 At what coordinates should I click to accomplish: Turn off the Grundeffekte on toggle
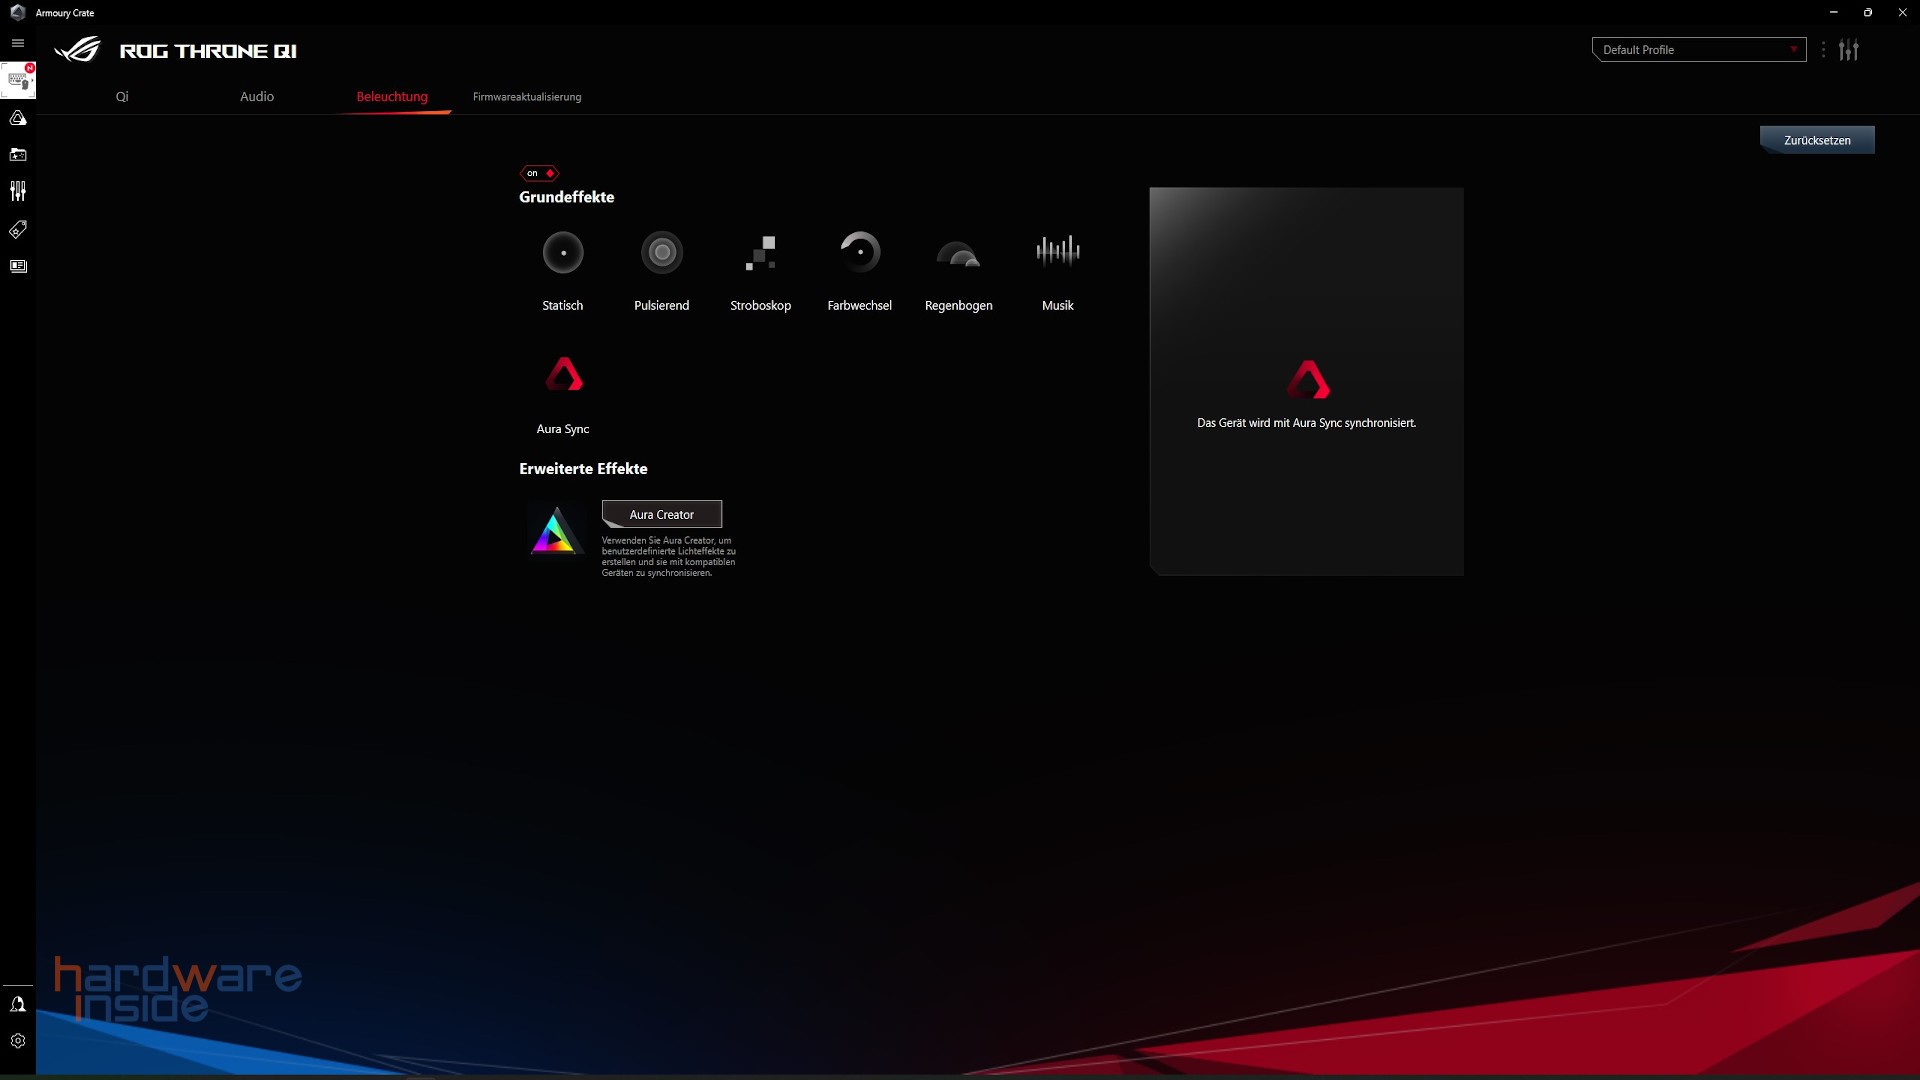point(538,172)
